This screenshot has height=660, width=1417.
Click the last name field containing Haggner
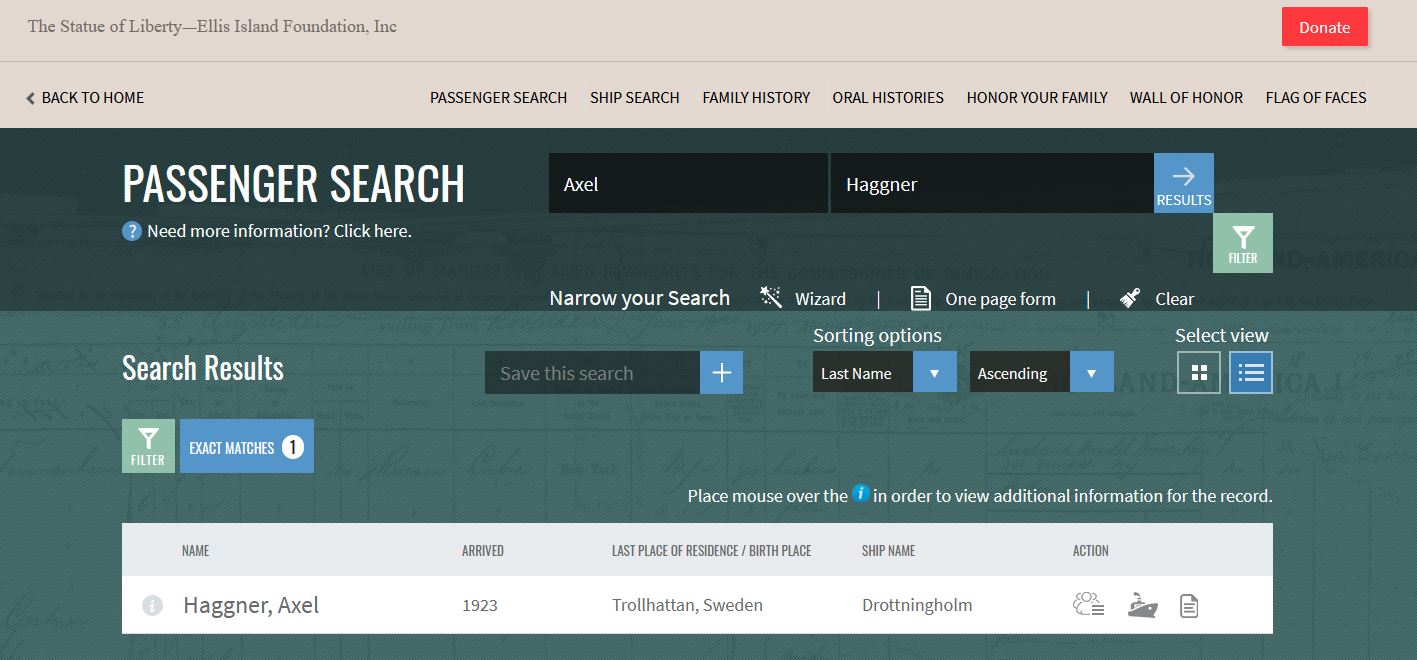(992, 183)
